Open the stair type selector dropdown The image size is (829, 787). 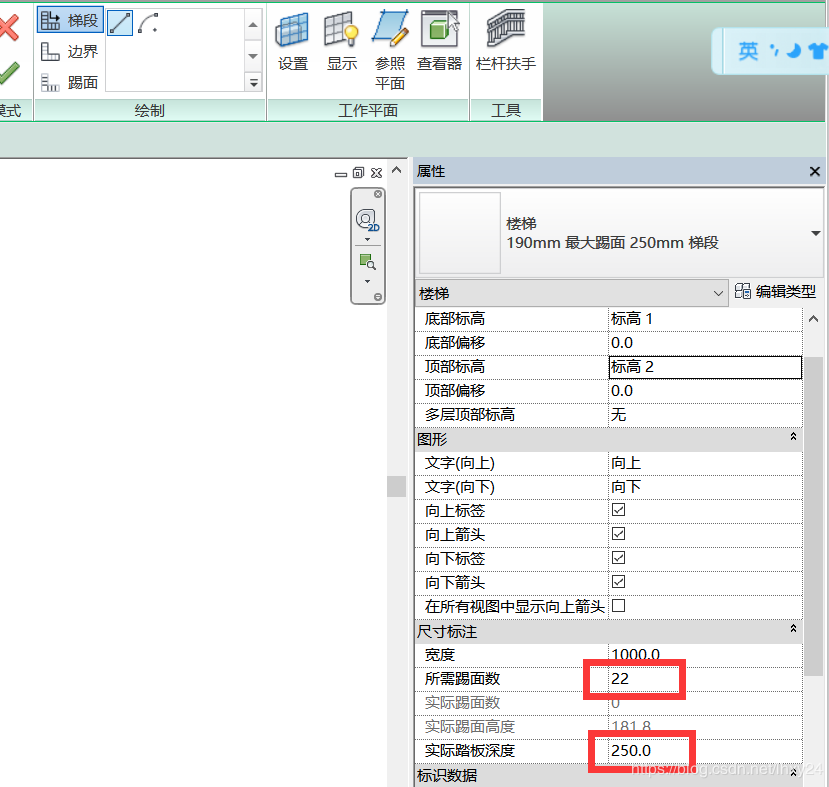[815, 233]
